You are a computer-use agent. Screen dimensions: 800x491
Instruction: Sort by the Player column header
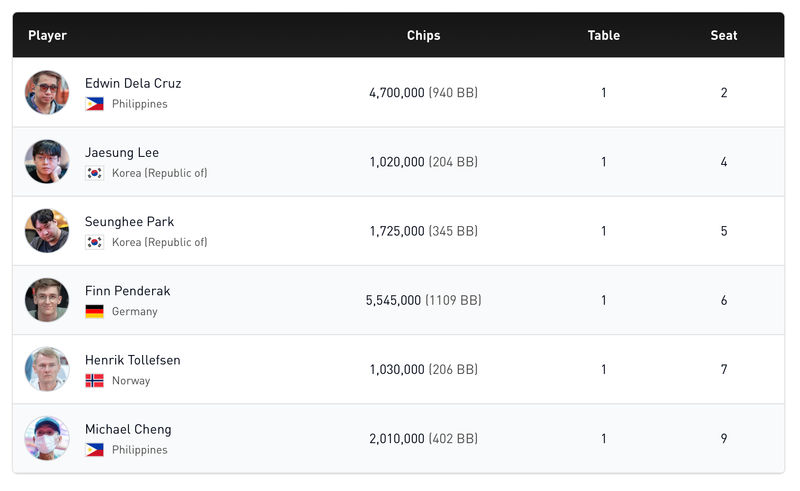click(48, 35)
